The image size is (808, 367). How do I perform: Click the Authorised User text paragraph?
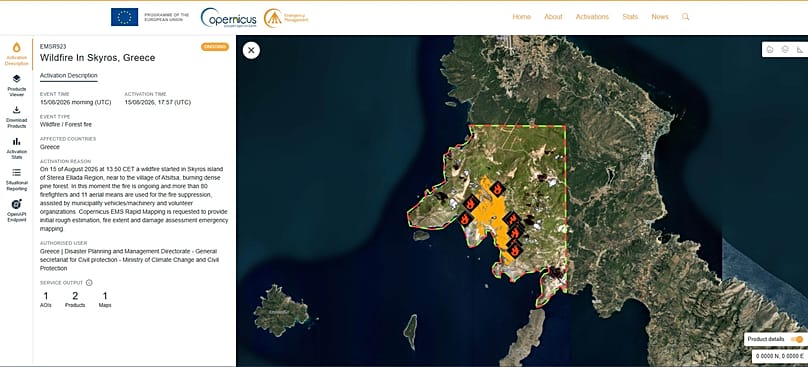[131, 260]
